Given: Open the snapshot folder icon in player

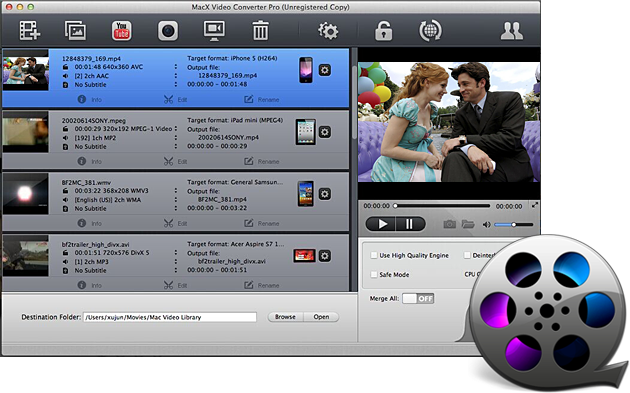Looking at the screenshot, I should click(468, 224).
